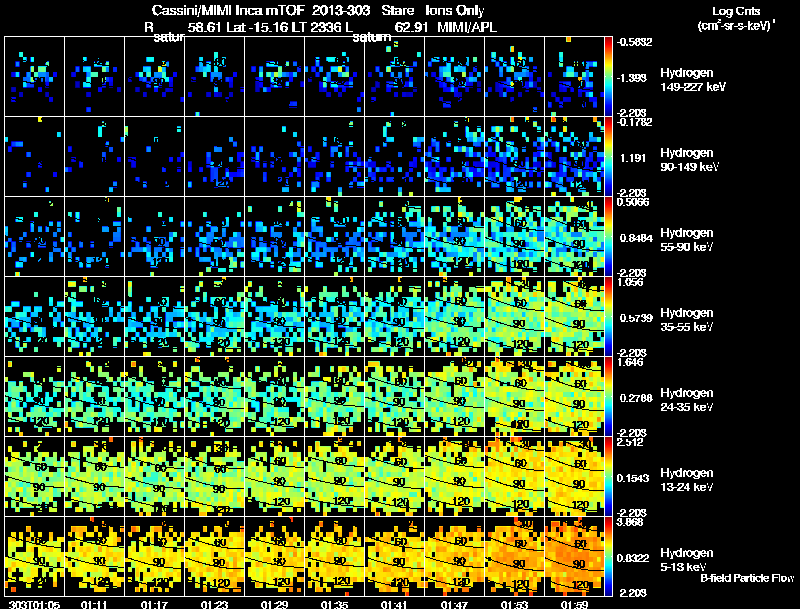800x609 pixels.
Task: Open the 13-24 keV image at 303T01:05
Action: 34,477
